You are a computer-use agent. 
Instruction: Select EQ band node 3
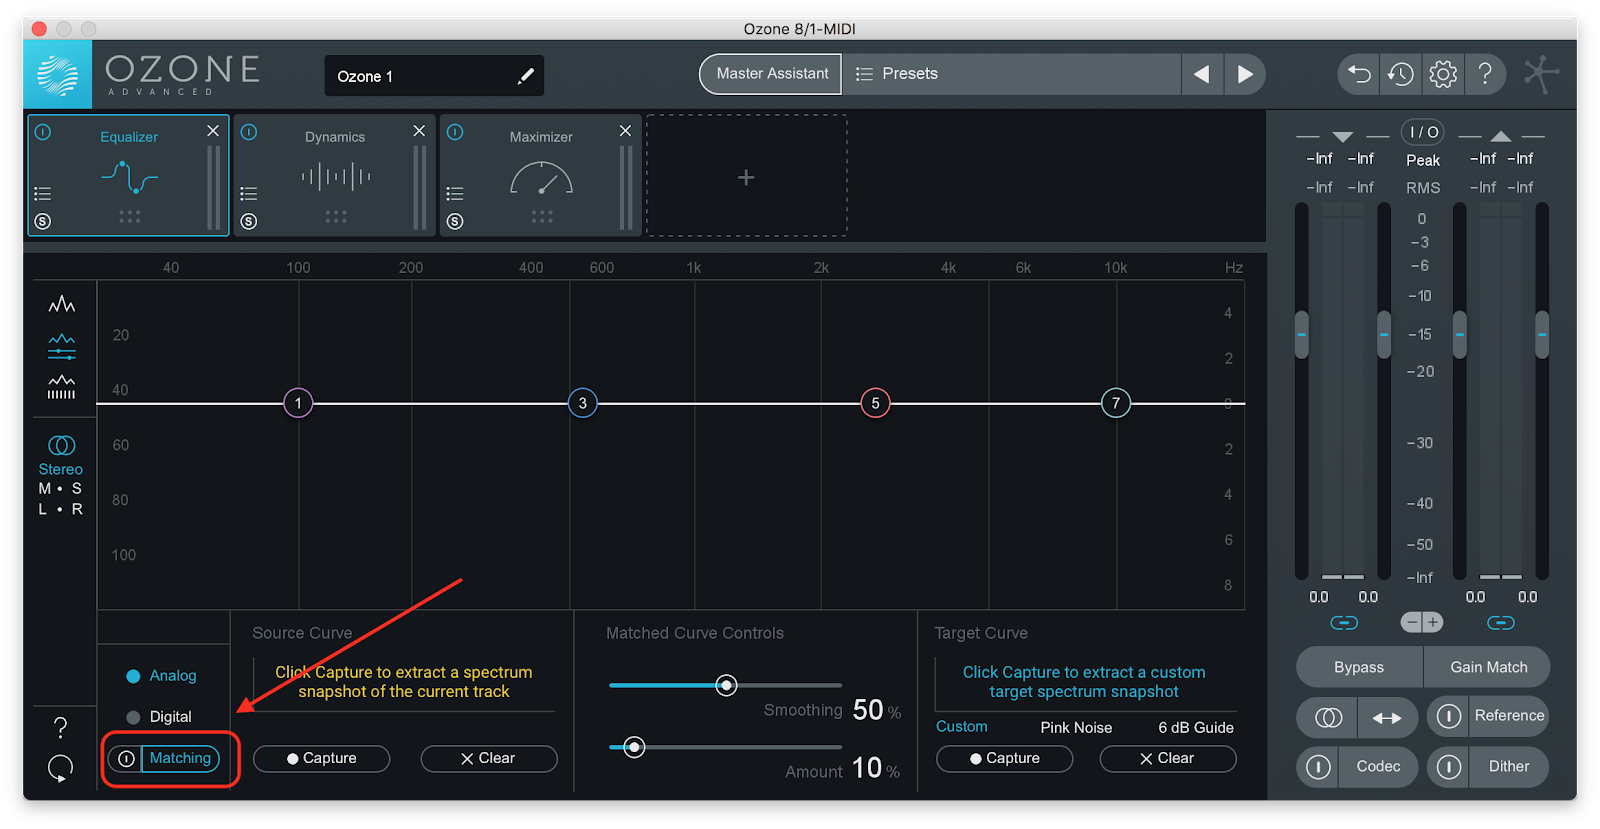pyautogui.click(x=583, y=403)
